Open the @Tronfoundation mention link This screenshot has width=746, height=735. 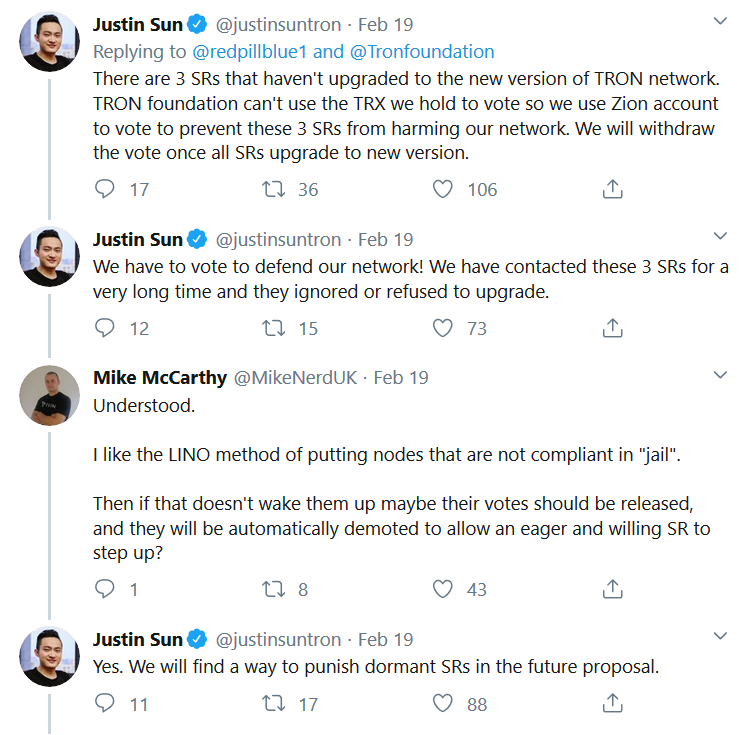(422, 51)
